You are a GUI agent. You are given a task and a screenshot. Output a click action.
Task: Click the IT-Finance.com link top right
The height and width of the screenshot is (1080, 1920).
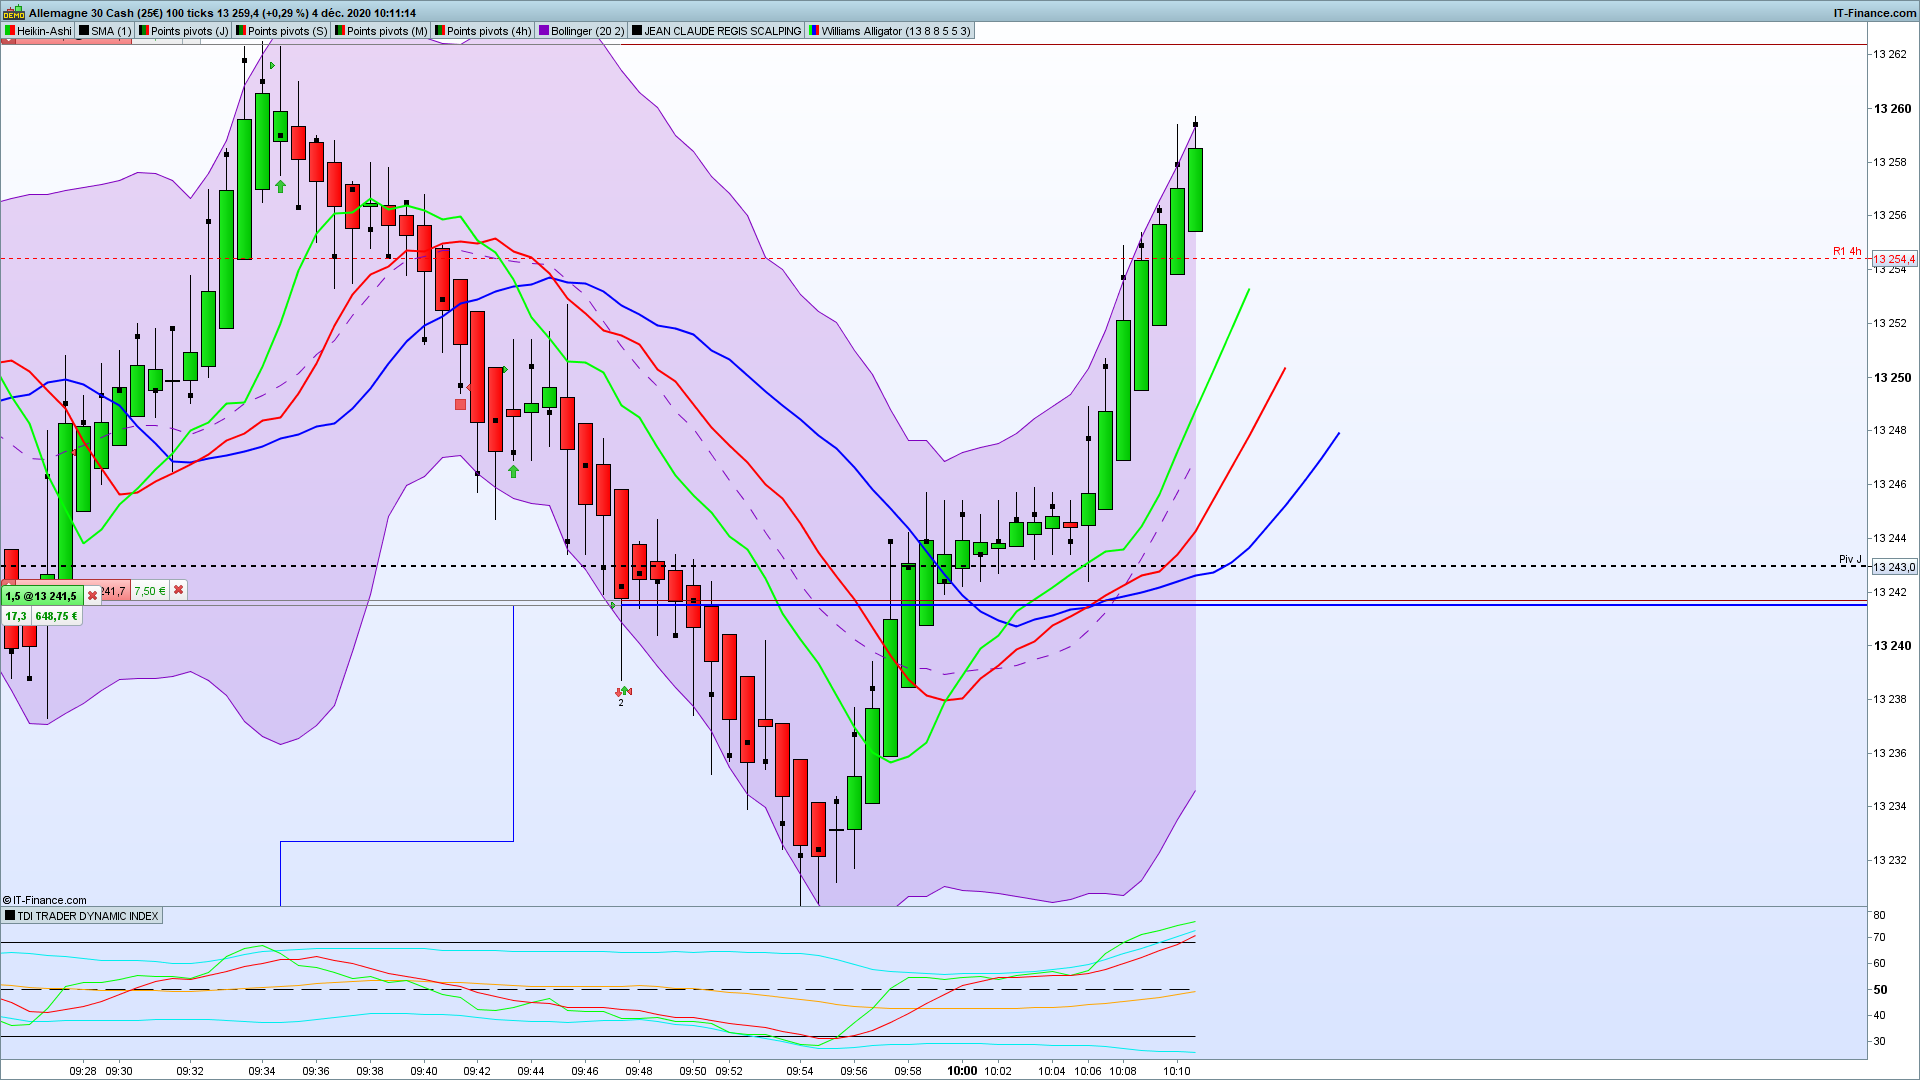(1874, 13)
